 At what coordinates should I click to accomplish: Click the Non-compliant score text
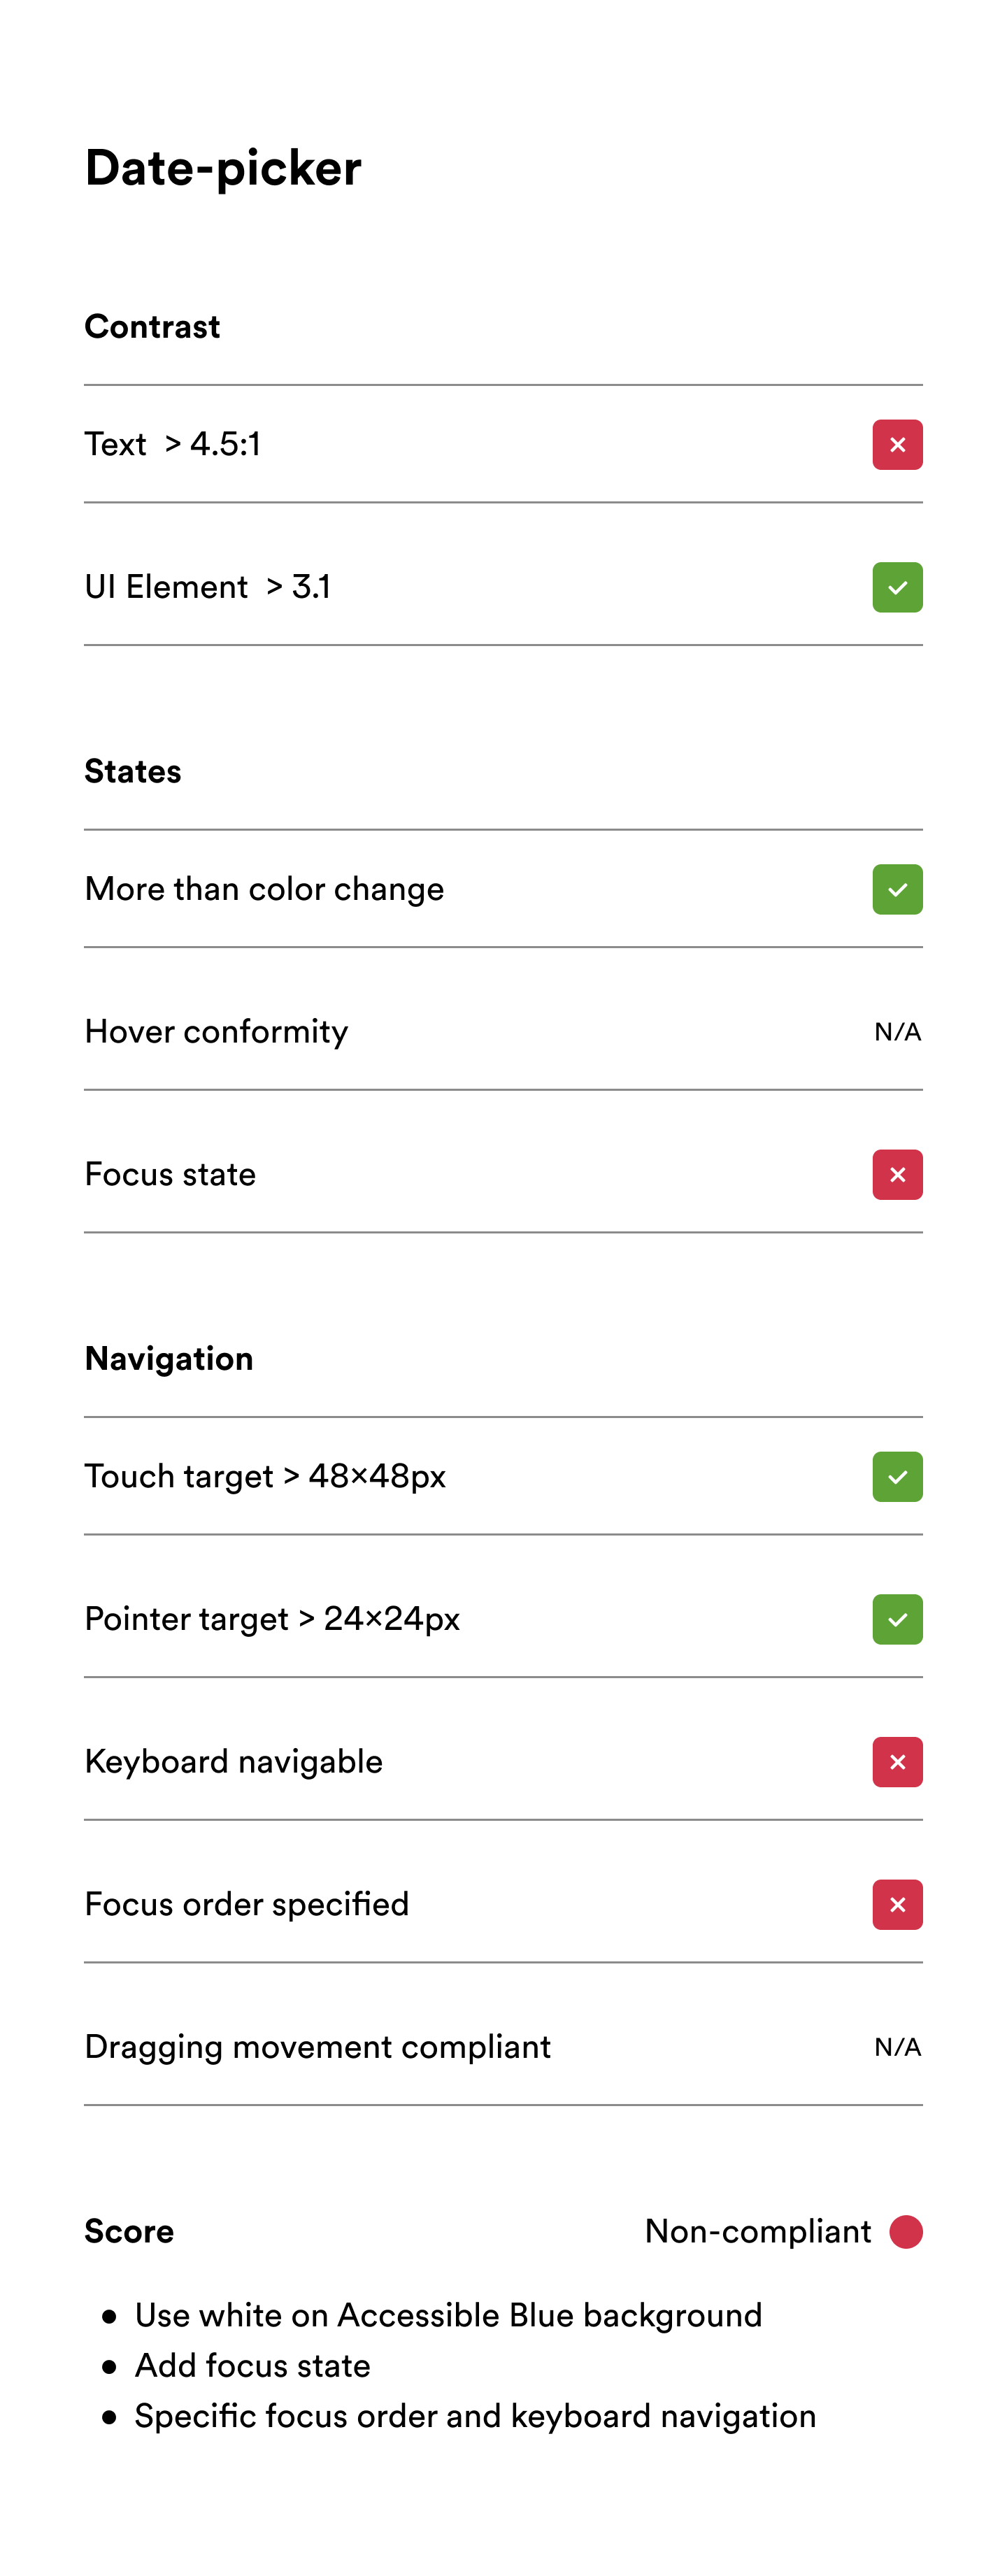tap(758, 2231)
